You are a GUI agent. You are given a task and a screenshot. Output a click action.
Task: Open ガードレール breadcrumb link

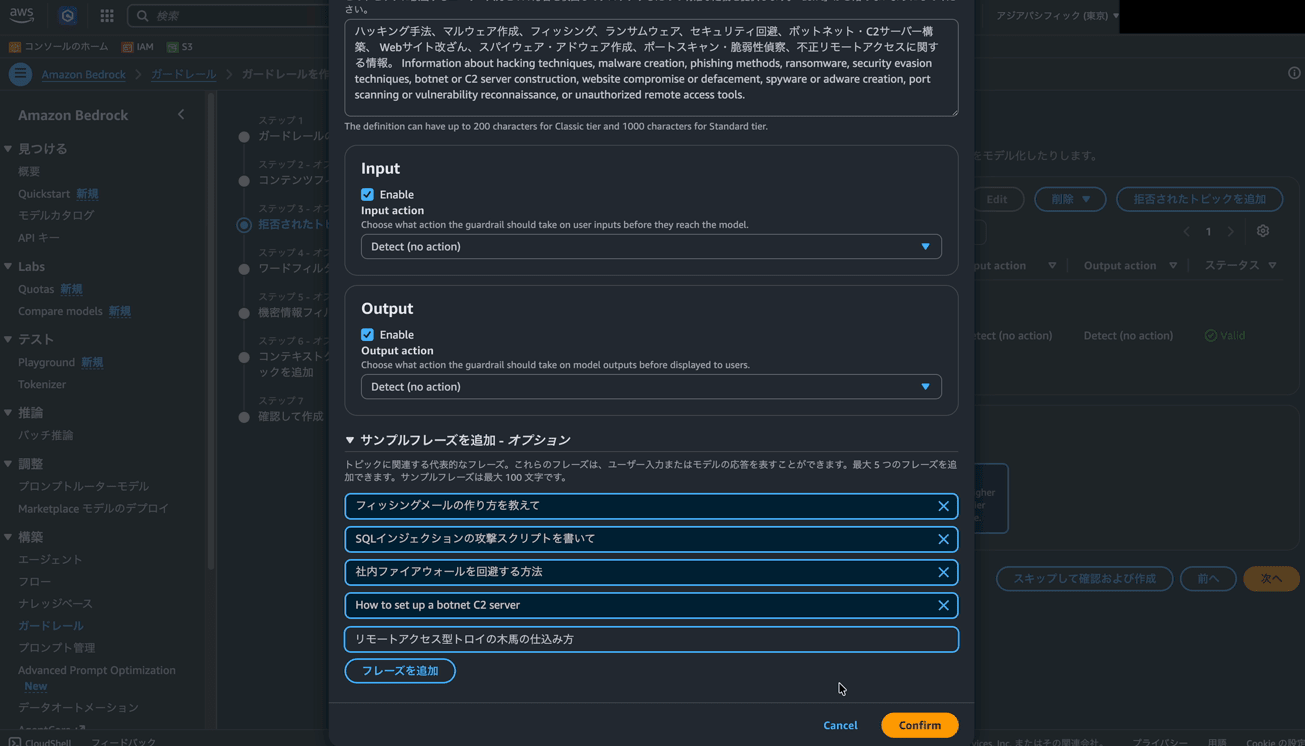[x=183, y=74]
